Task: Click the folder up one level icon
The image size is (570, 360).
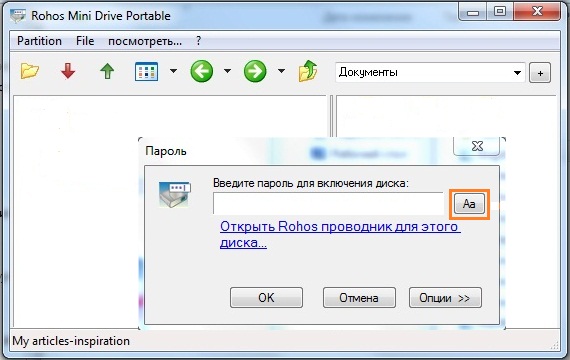Action: 308,71
